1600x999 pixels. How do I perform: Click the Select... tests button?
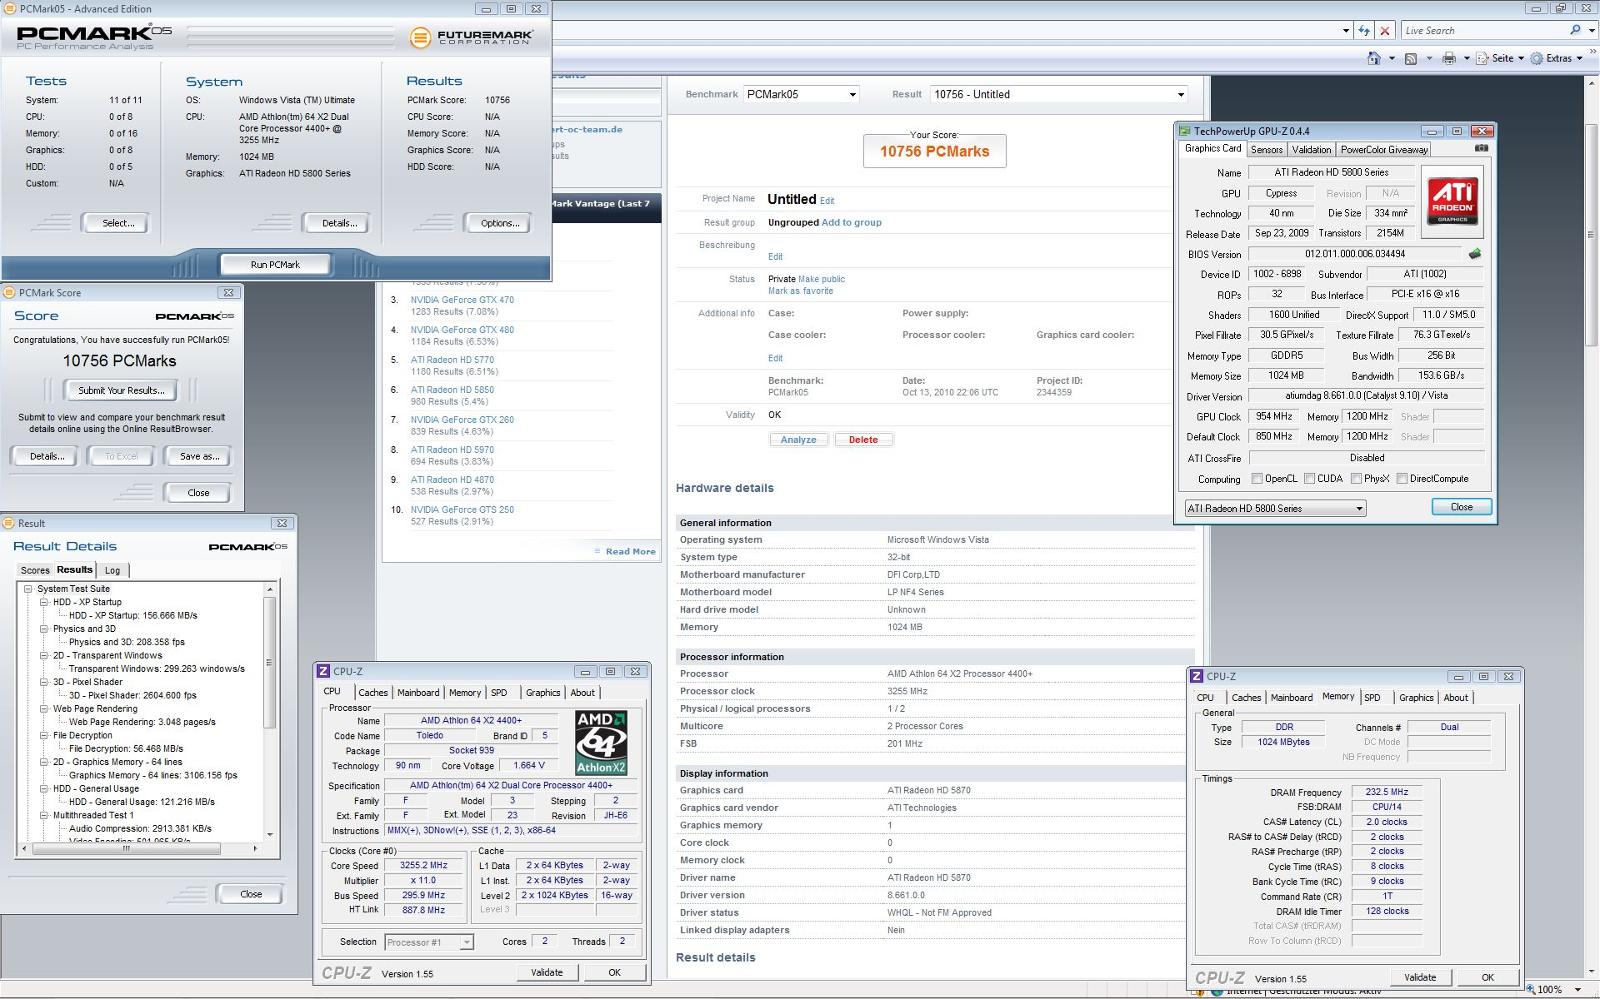coord(118,223)
